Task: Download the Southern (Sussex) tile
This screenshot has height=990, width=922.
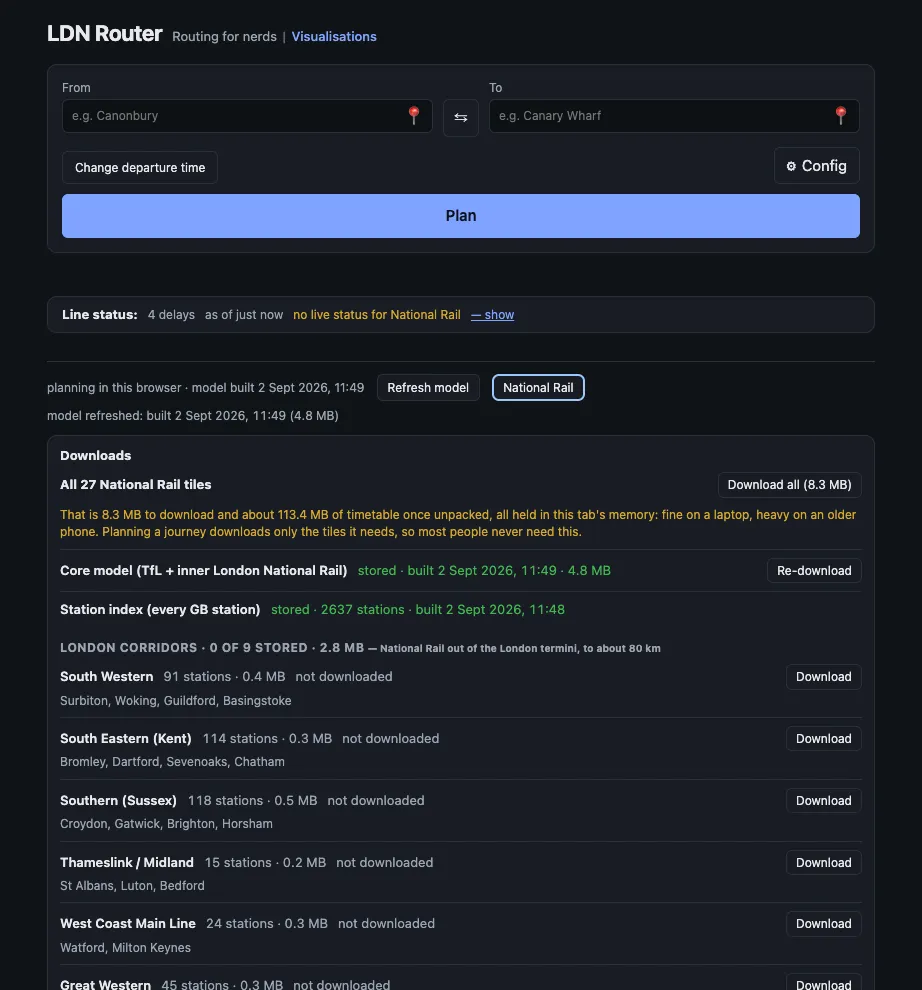Action: [823, 801]
